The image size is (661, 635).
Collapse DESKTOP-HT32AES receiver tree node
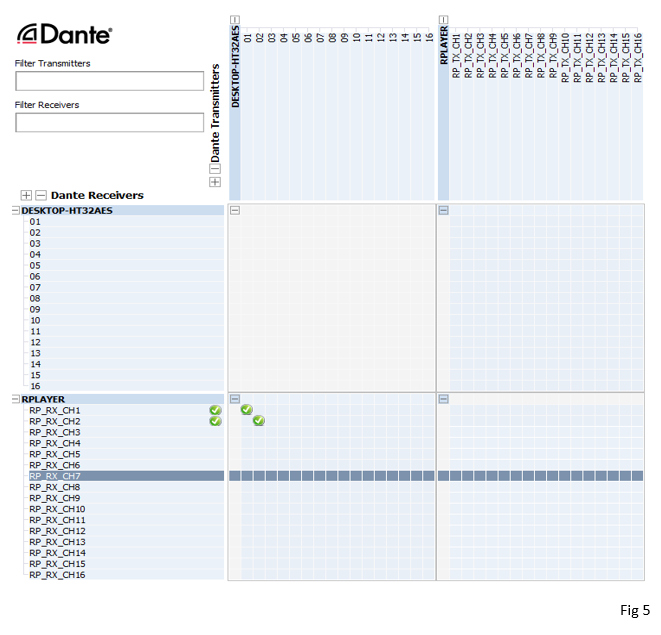15,211
